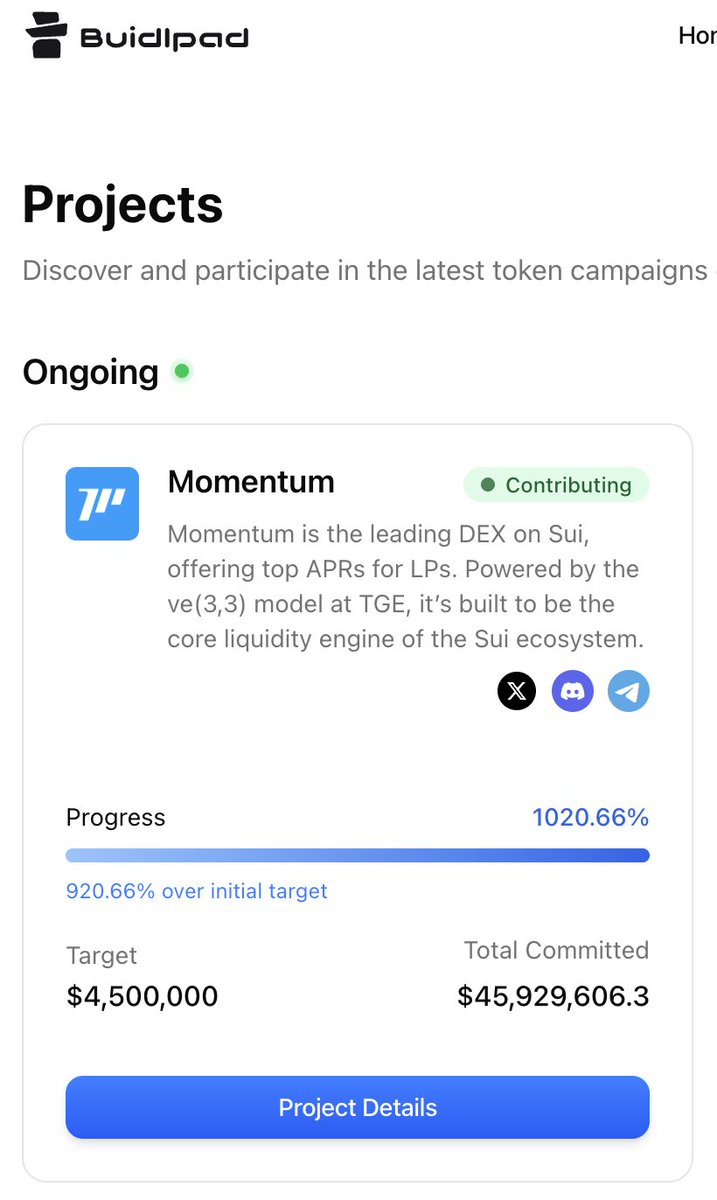Click the Total Committed label
717x1200 pixels.
556,950
